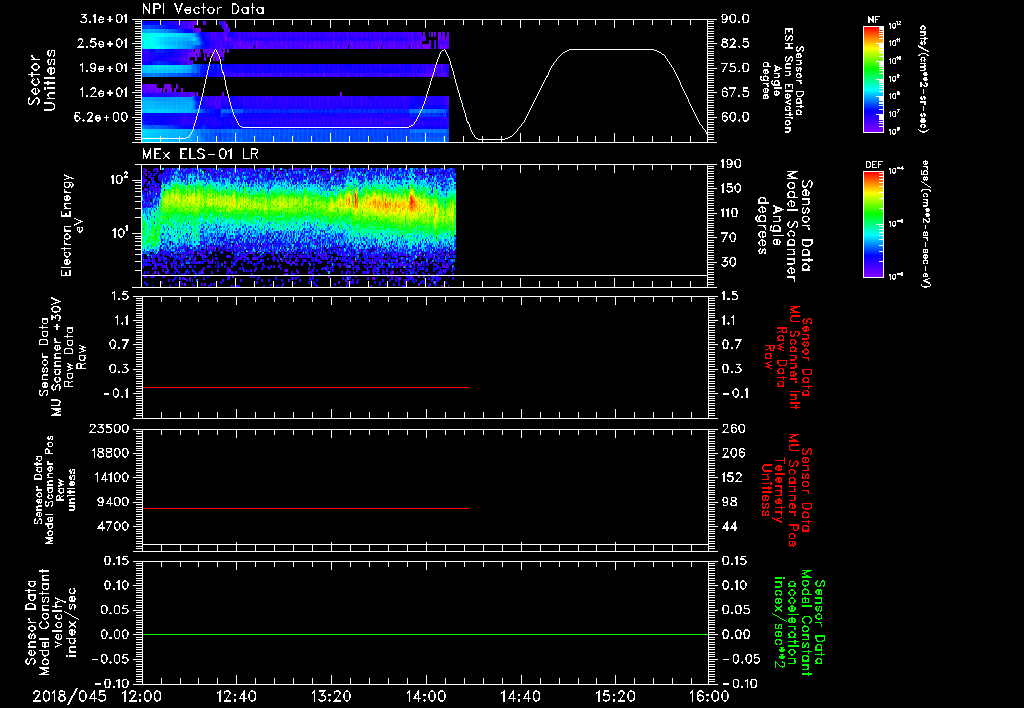1024x708 pixels.
Task: Click the '110' scanner angle tick
Action: click(731, 213)
